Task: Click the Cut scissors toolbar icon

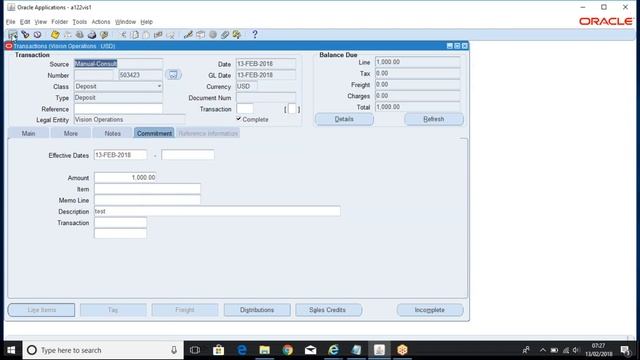Action: pyautogui.click(x=123, y=35)
